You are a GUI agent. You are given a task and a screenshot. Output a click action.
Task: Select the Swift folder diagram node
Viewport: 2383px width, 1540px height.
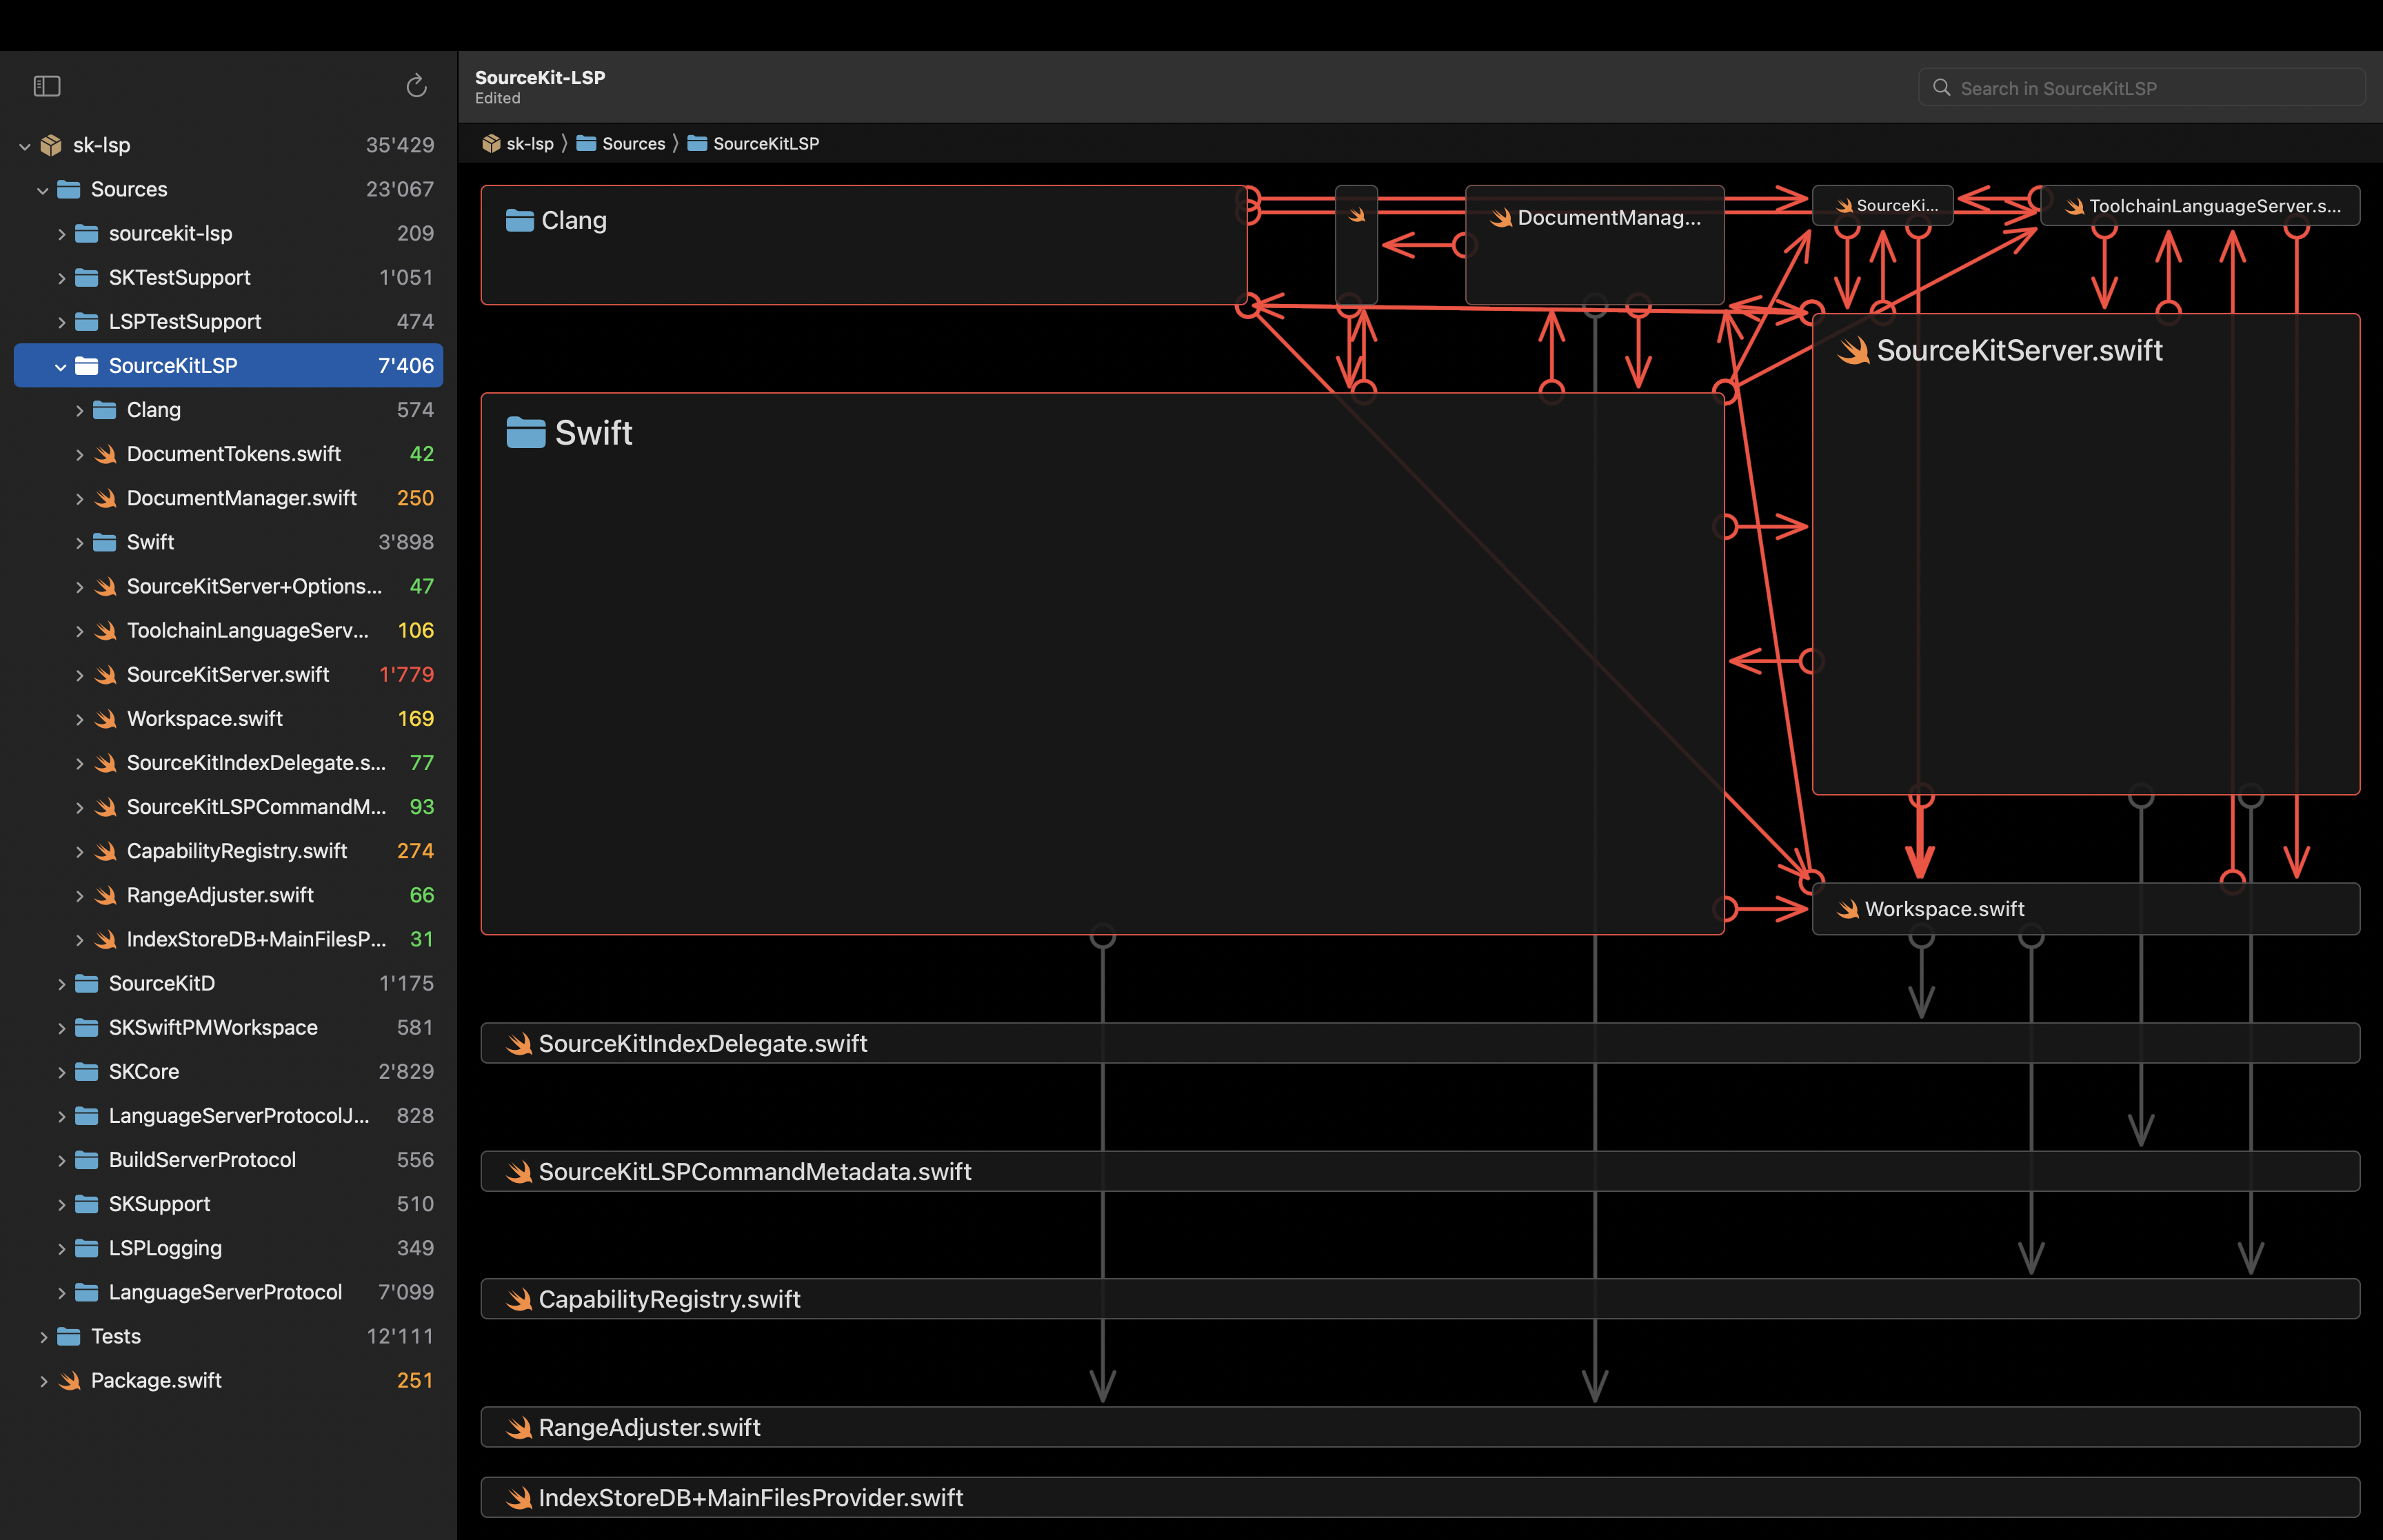1102,664
